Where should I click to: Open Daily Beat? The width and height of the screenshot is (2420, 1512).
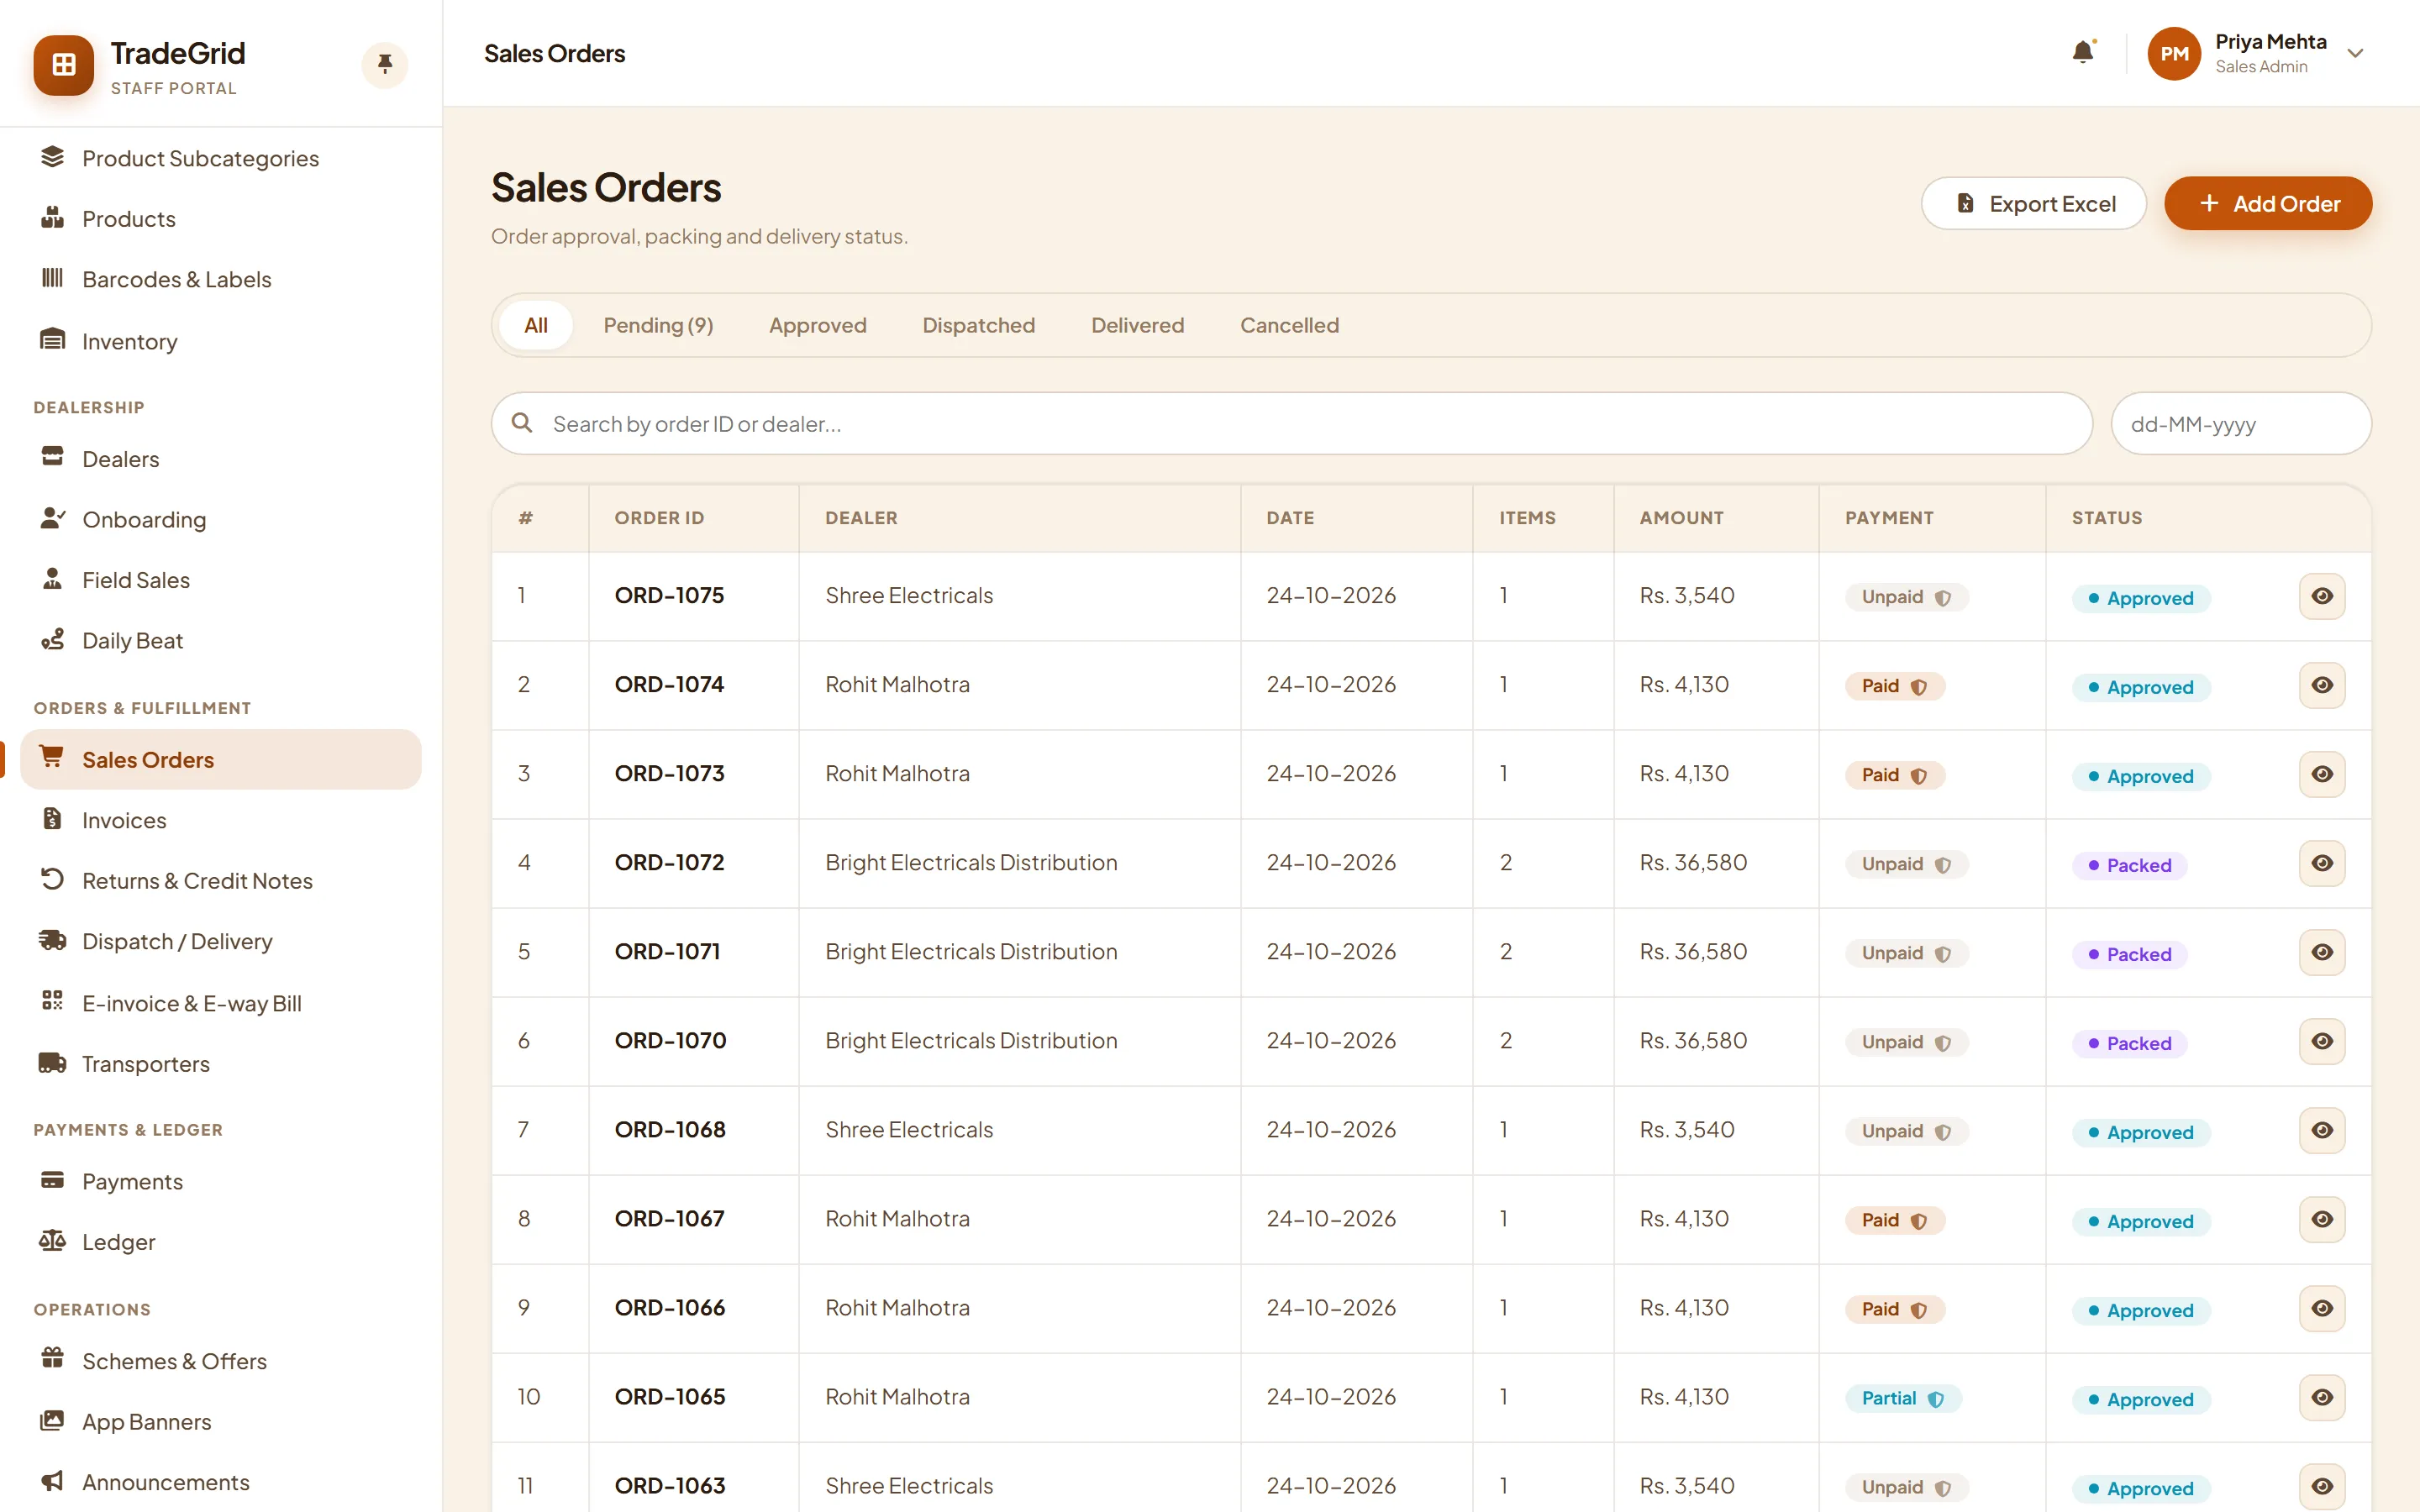click(x=221, y=640)
